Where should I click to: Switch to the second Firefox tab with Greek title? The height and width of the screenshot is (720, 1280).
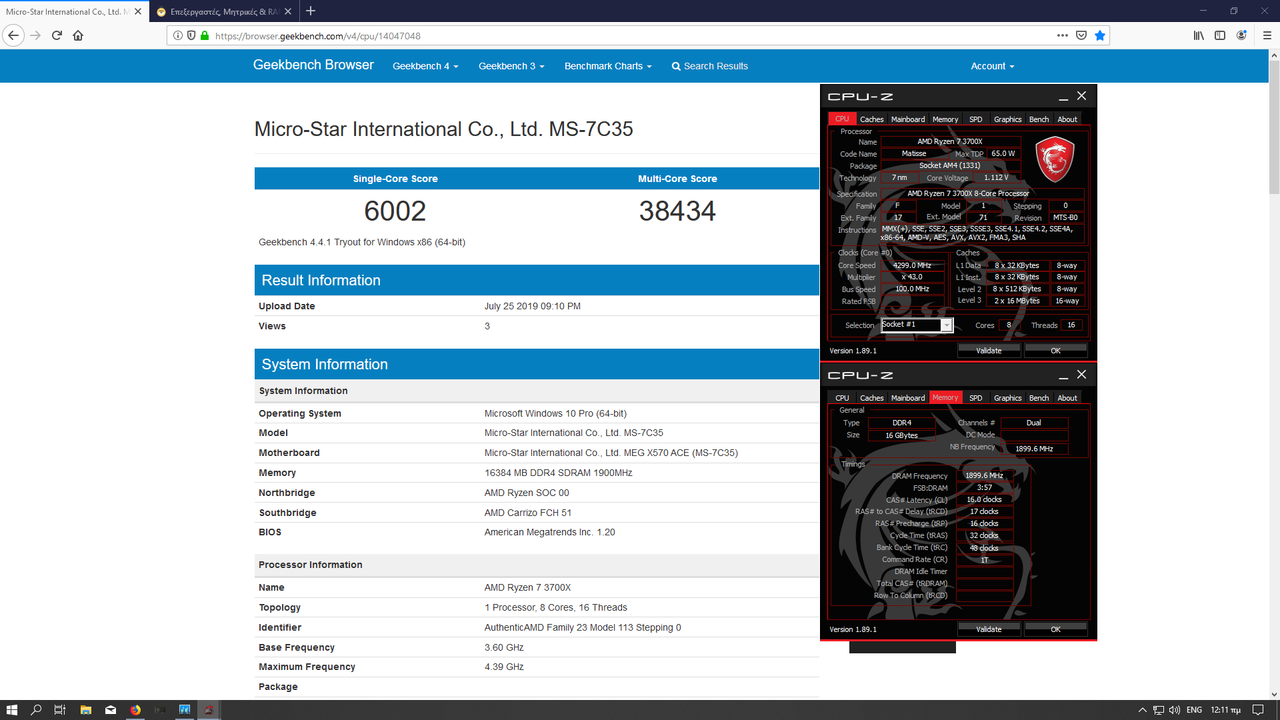pyautogui.click(x=222, y=11)
